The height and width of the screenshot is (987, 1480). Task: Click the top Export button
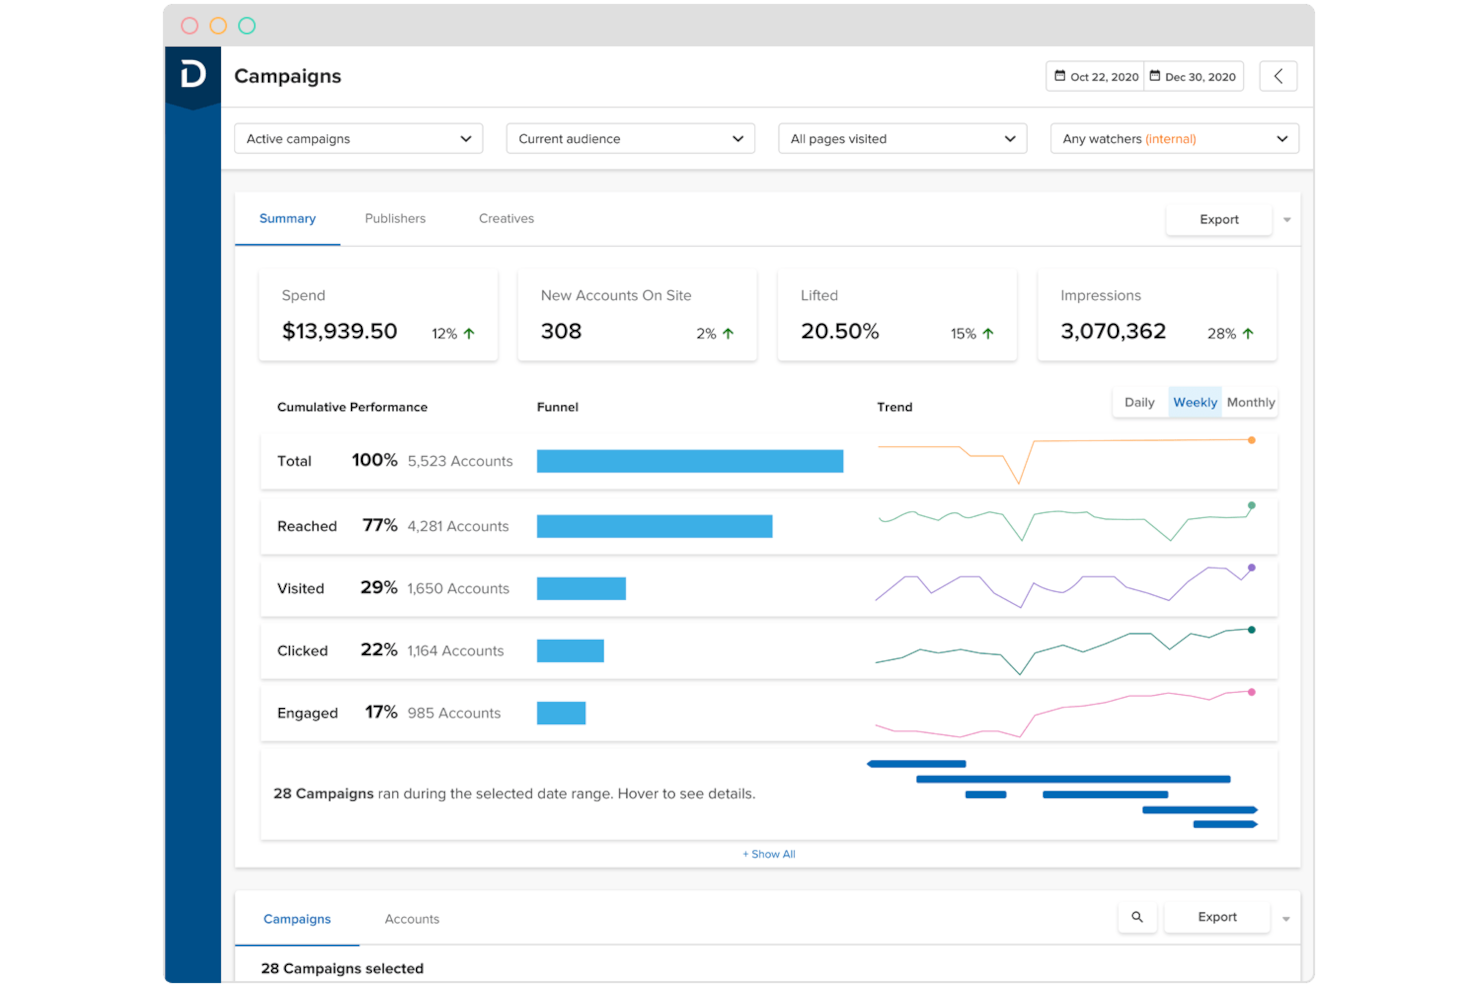point(1218,220)
